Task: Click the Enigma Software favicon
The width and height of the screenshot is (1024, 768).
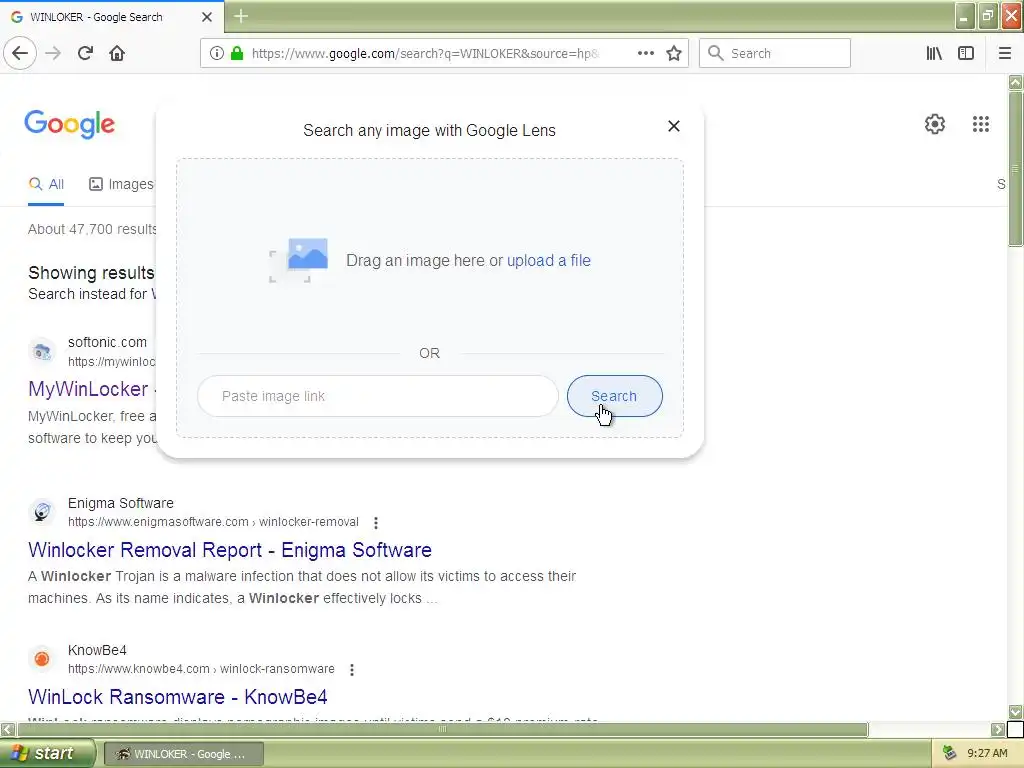Action: click(x=42, y=512)
